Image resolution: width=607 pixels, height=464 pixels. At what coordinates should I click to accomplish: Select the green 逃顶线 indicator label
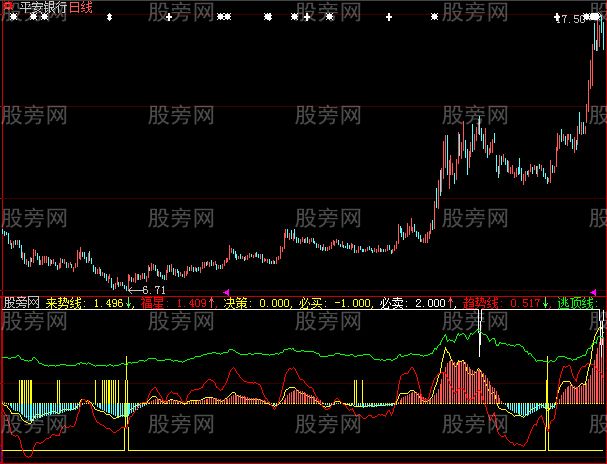pyautogui.click(x=576, y=302)
